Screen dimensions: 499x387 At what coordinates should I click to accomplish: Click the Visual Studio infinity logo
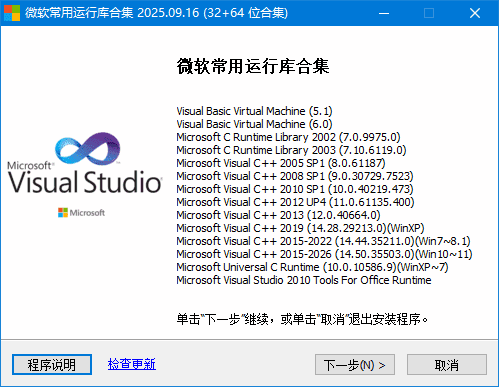(88, 148)
